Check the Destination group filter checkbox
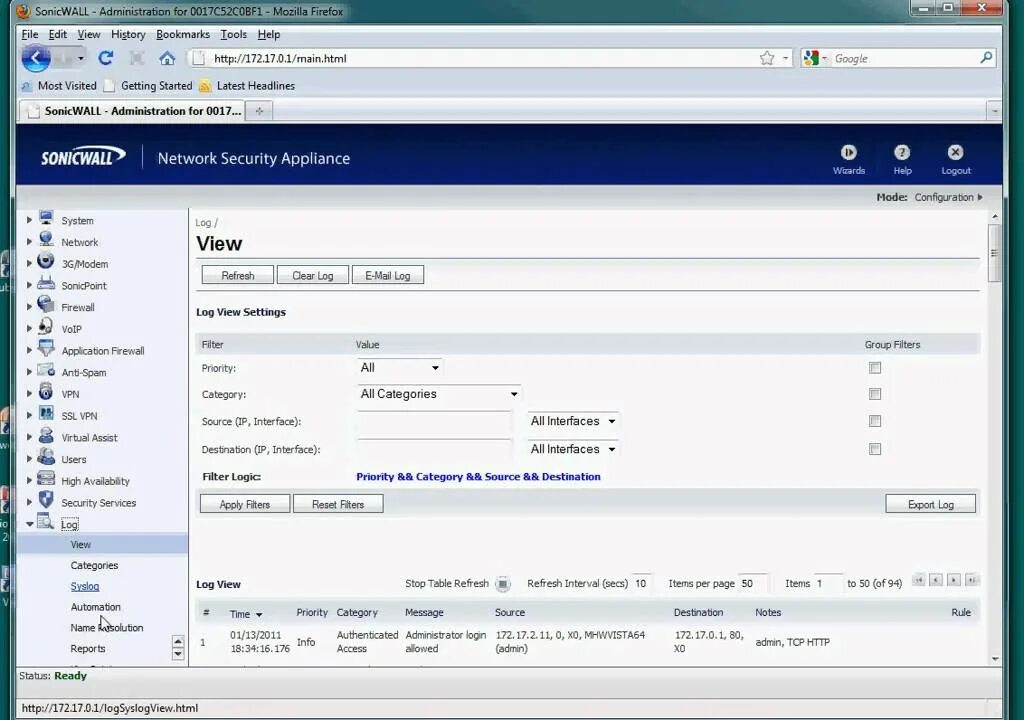This screenshot has width=1024, height=720. [x=875, y=450]
